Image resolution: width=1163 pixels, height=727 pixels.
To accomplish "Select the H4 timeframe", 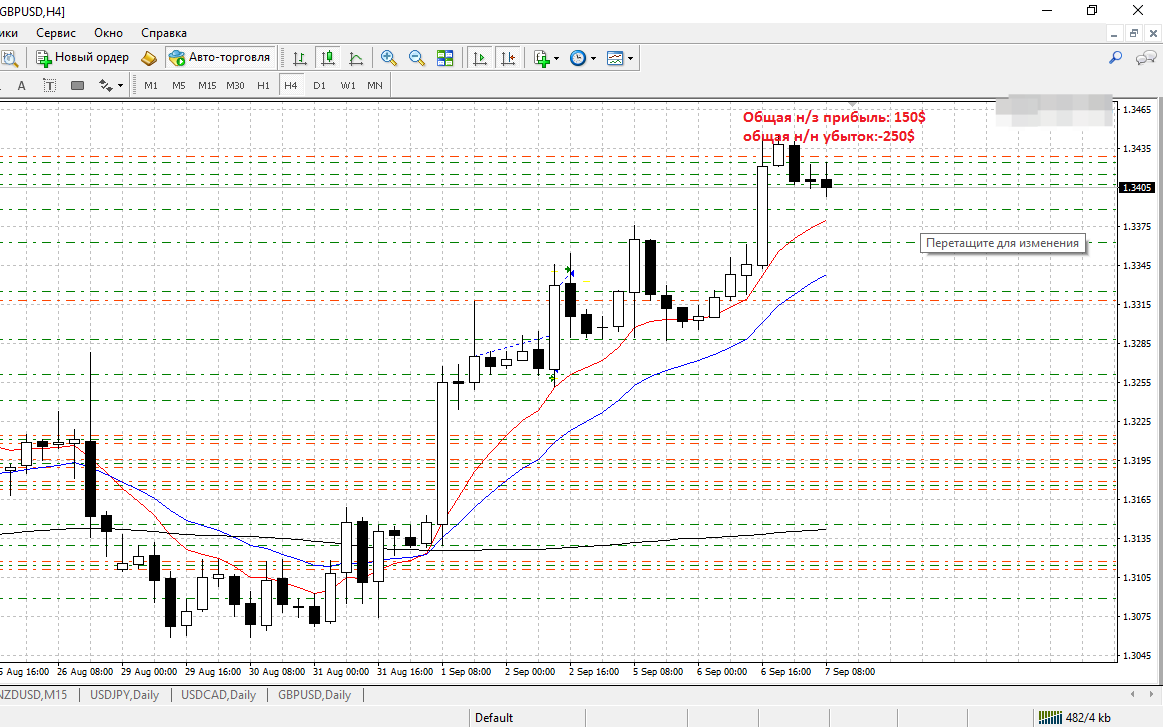I will (x=291, y=85).
